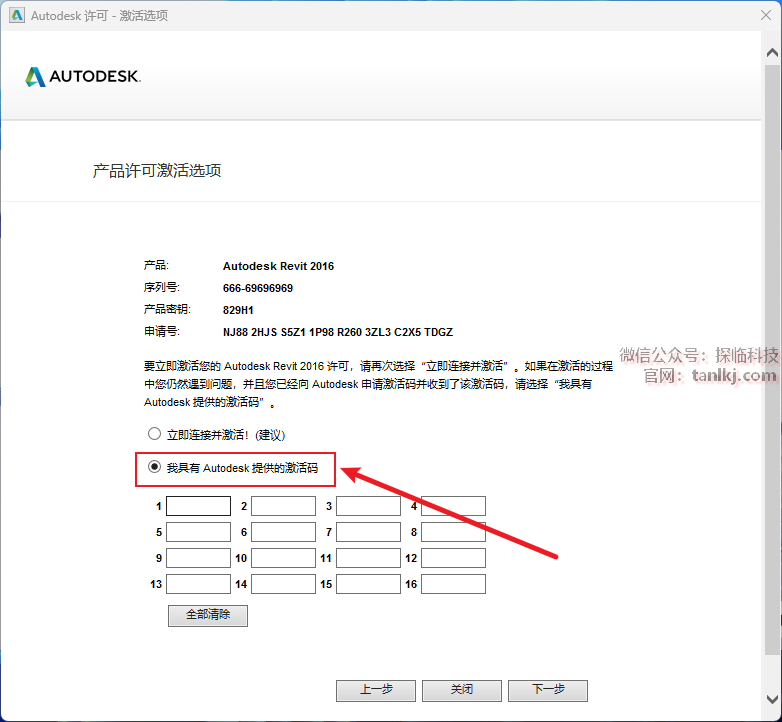
Task: Click activation code field 5
Action: point(198,532)
